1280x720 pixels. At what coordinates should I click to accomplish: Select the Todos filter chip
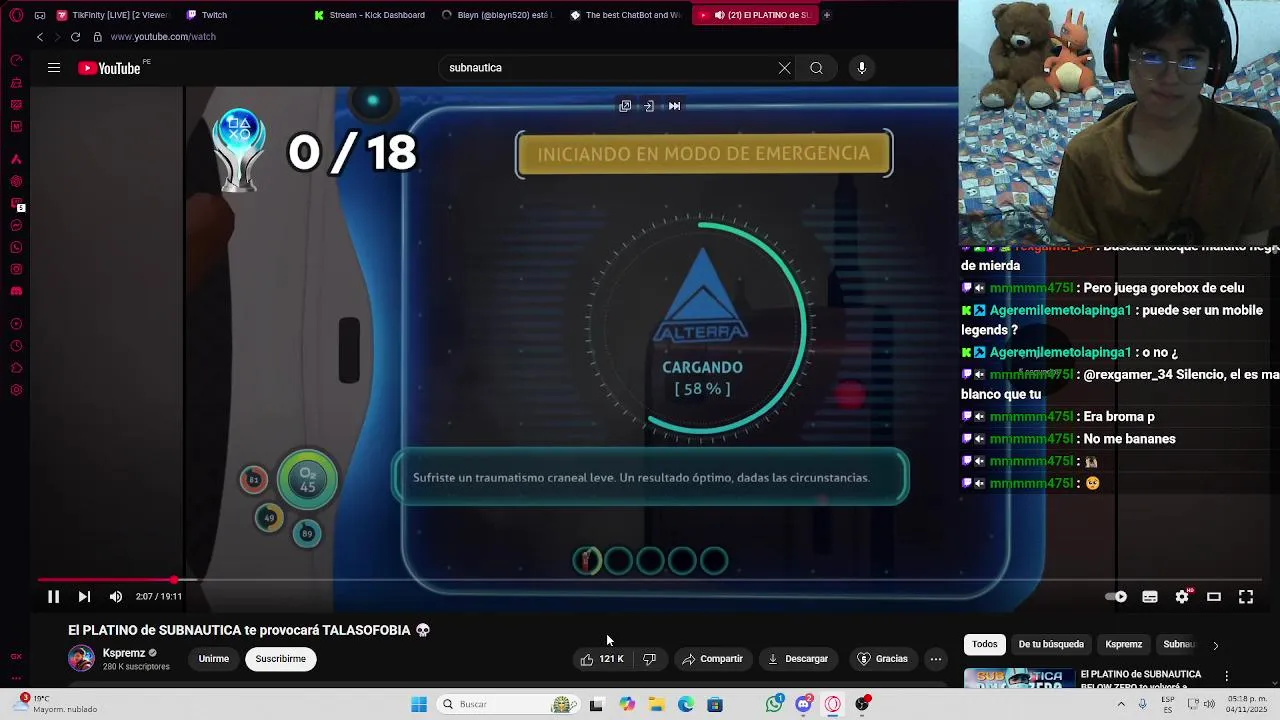click(x=985, y=645)
